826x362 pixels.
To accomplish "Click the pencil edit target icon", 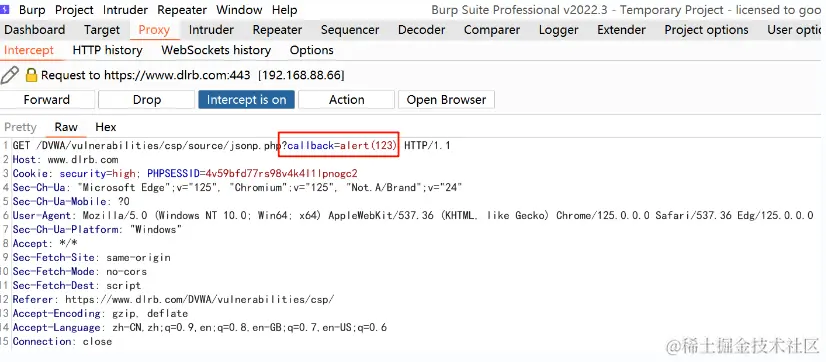I will [x=9, y=75].
